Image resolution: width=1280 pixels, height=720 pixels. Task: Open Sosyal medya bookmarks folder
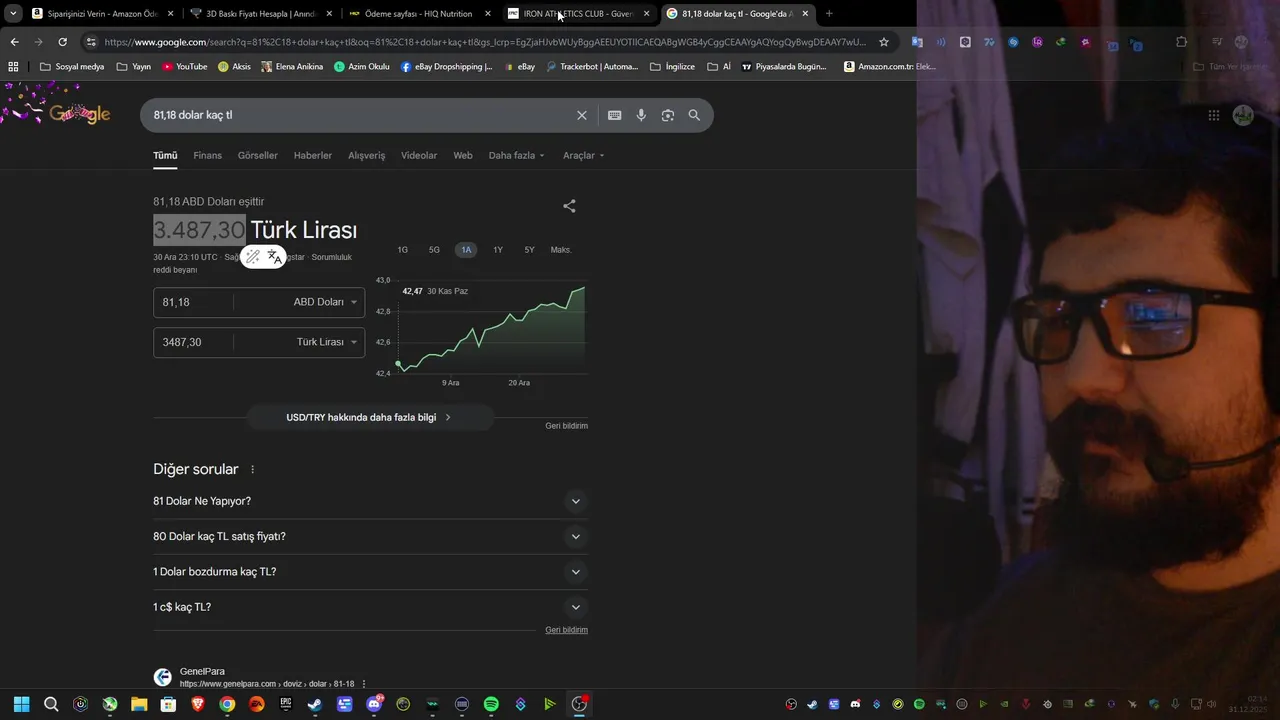[x=71, y=67]
